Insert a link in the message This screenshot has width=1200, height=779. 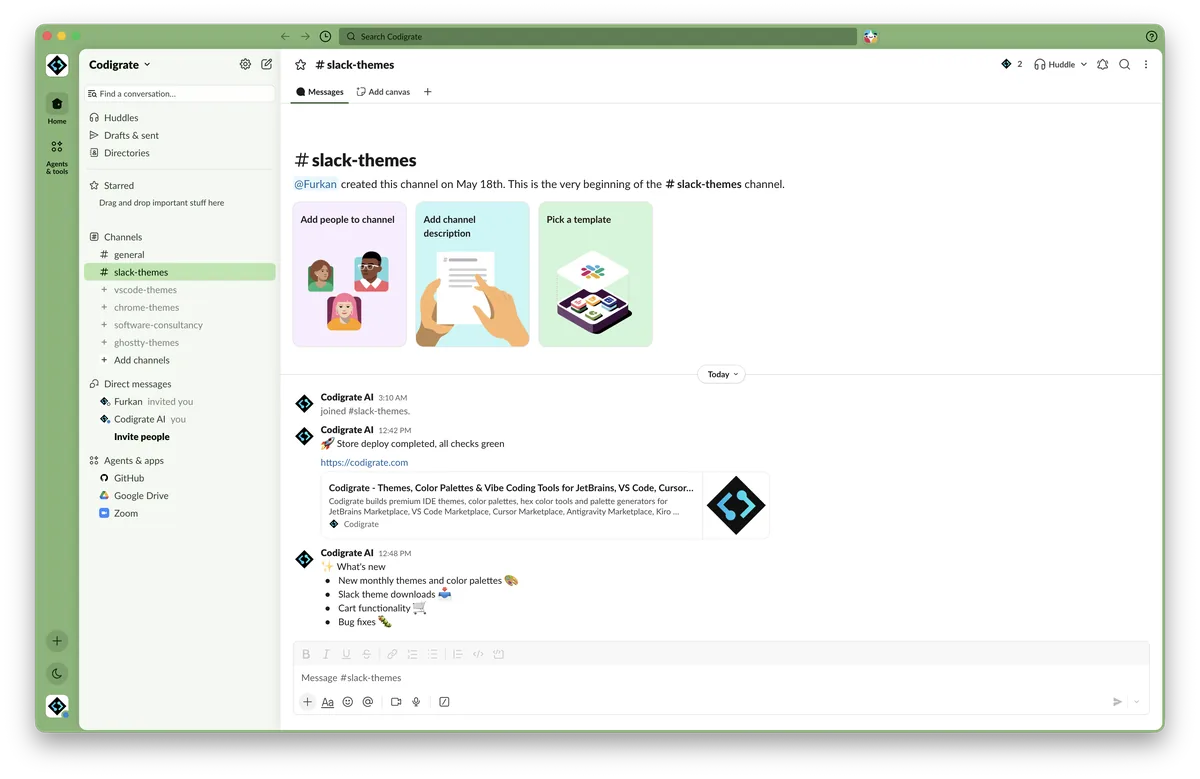[x=392, y=655]
